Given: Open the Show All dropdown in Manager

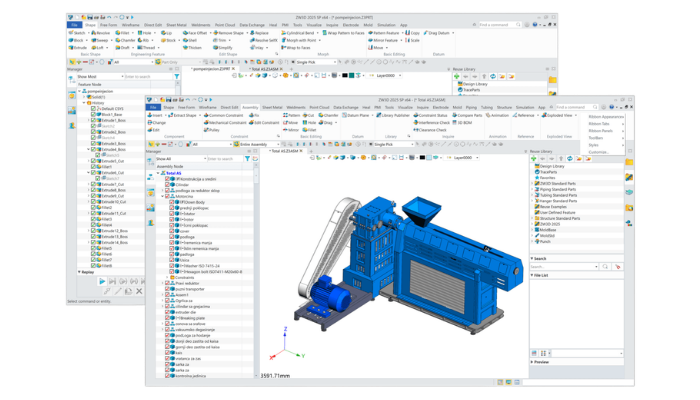Looking at the screenshot, I should coord(181,158).
